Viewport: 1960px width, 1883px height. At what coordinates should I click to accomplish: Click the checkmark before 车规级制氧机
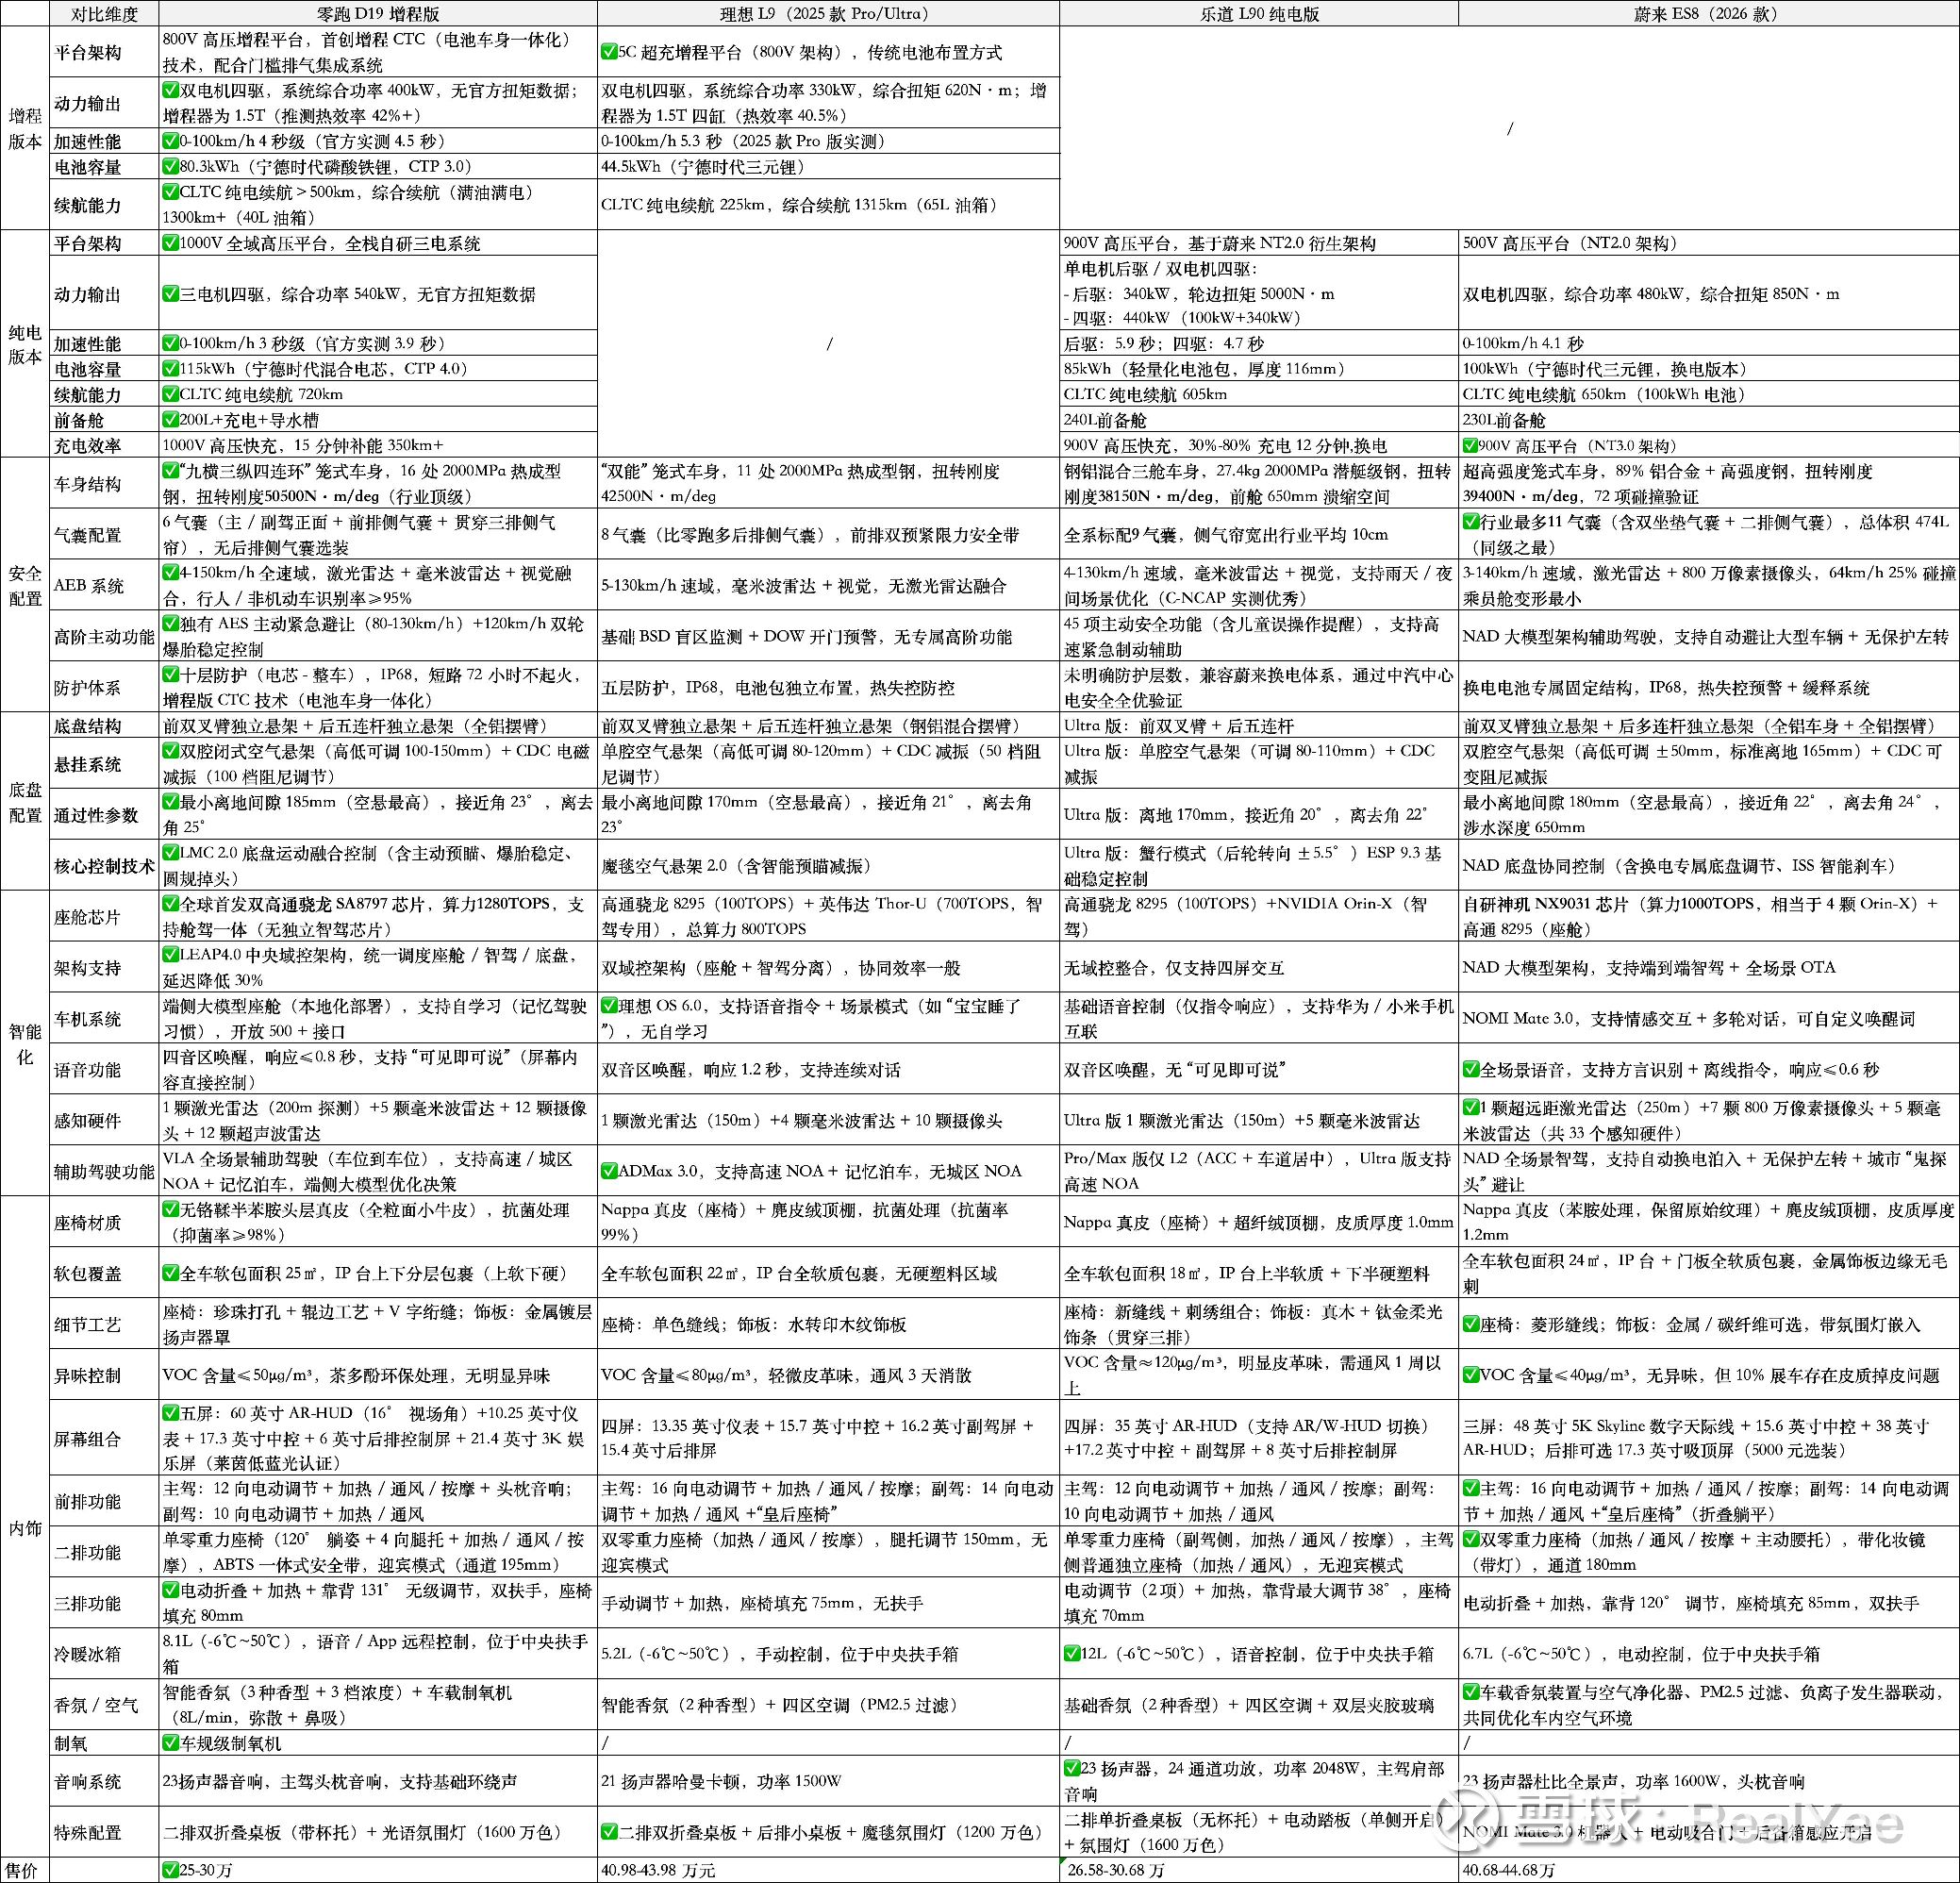(170, 1742)
